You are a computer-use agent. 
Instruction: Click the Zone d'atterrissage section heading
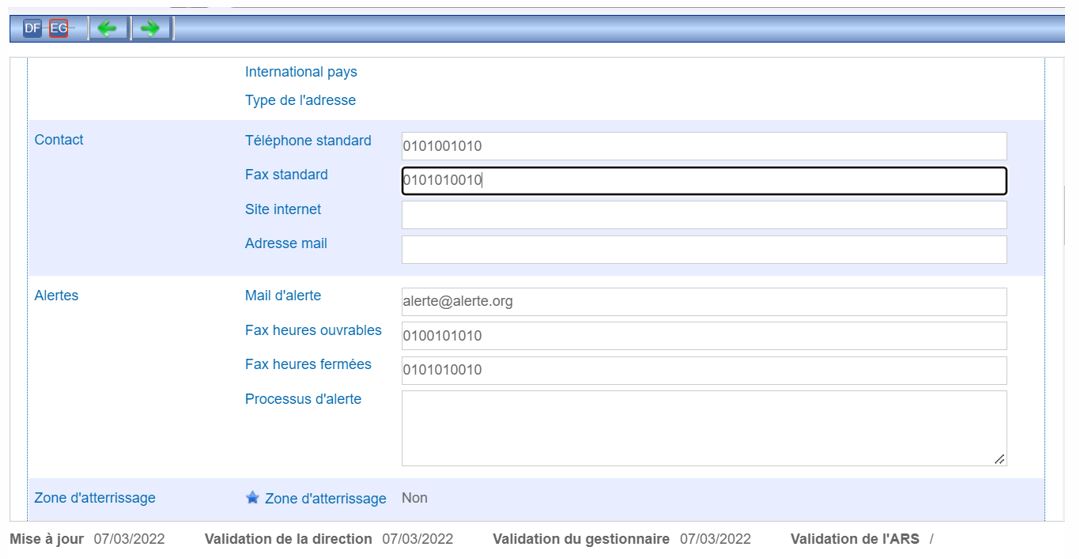(95, 497)
